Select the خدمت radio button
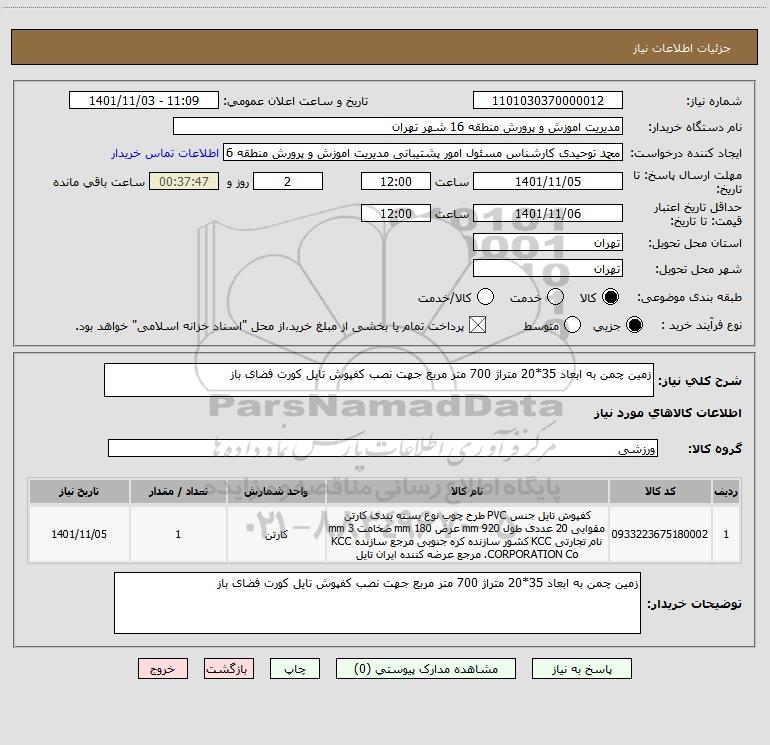Image resolution: width=770 pixels, height=745 pixels. [x=555, y=297]
